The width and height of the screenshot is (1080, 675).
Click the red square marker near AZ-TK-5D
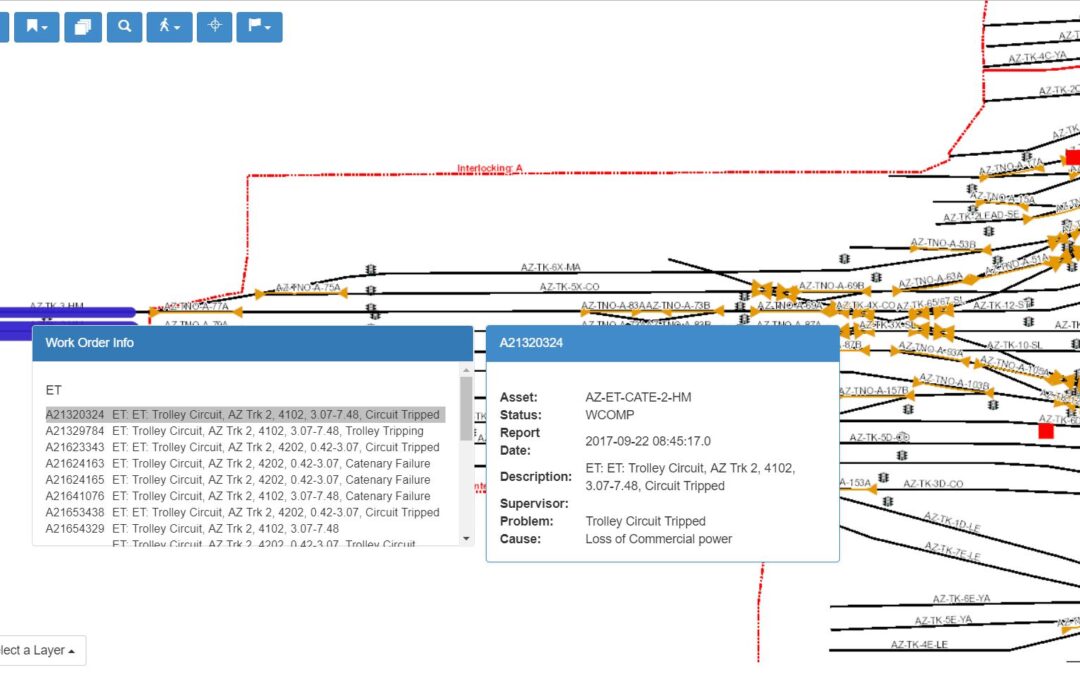click(x=1046, y=431)
